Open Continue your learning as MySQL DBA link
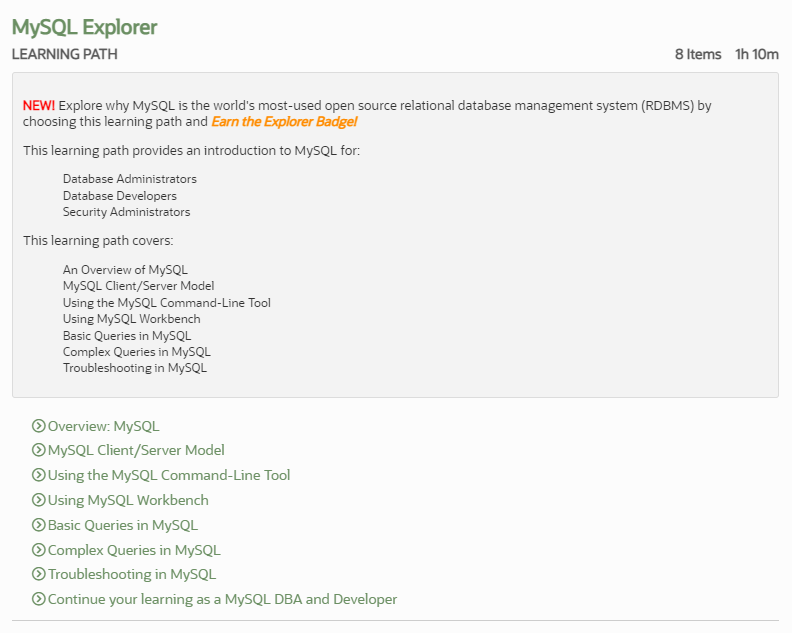 222,599
